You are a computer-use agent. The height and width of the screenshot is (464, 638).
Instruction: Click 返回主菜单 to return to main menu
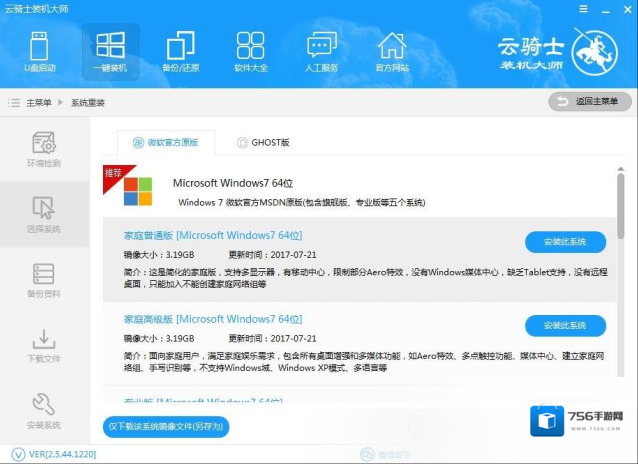coord(590,101)
